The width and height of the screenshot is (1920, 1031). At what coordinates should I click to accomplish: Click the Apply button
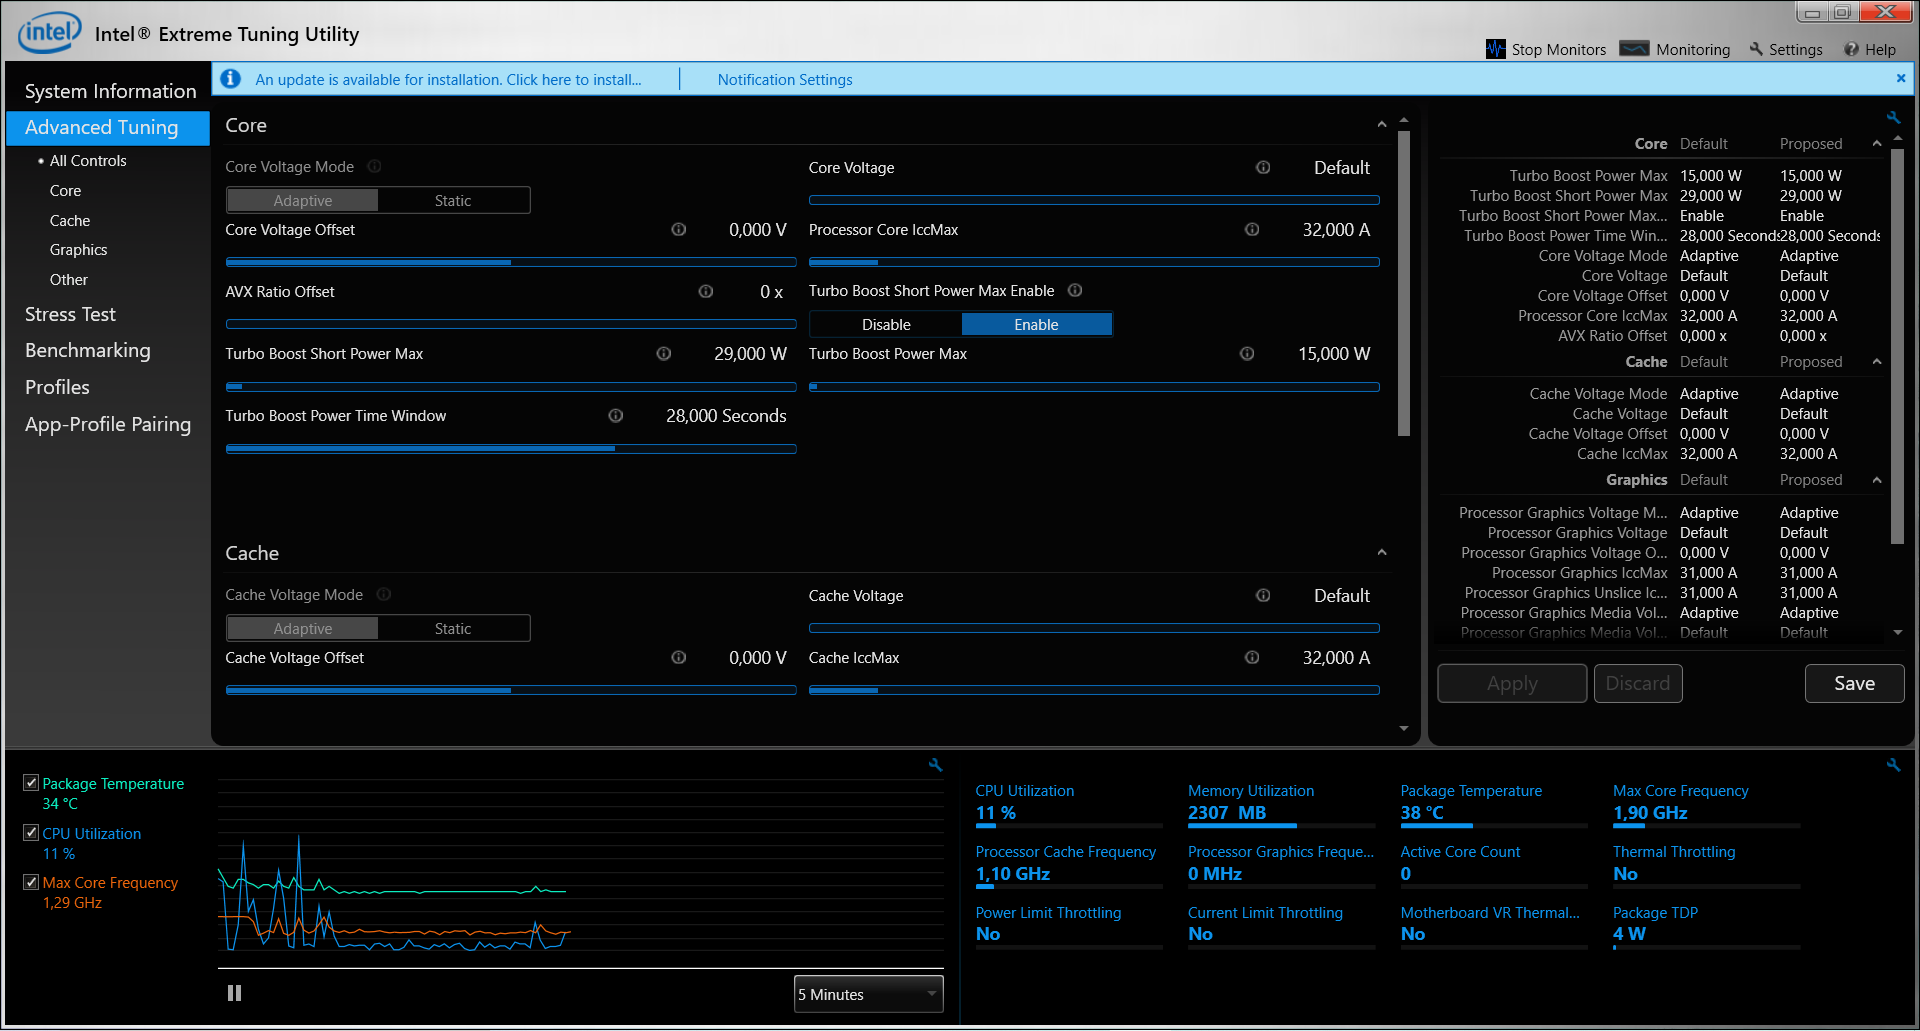pyautogui.click(x=1512, y=683)
